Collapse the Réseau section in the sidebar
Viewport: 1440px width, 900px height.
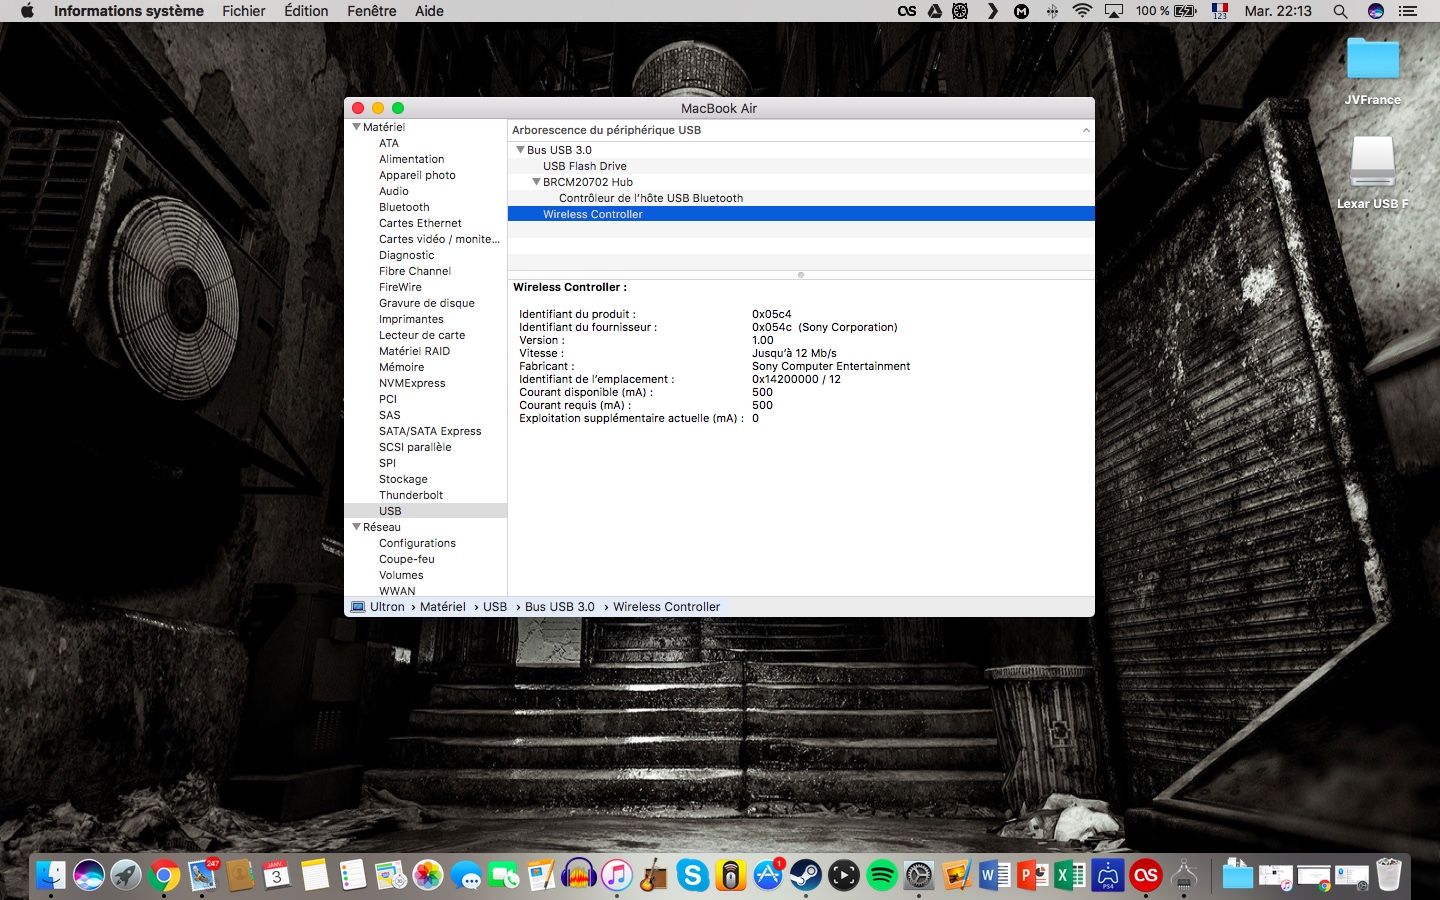(x=357, y=527)
